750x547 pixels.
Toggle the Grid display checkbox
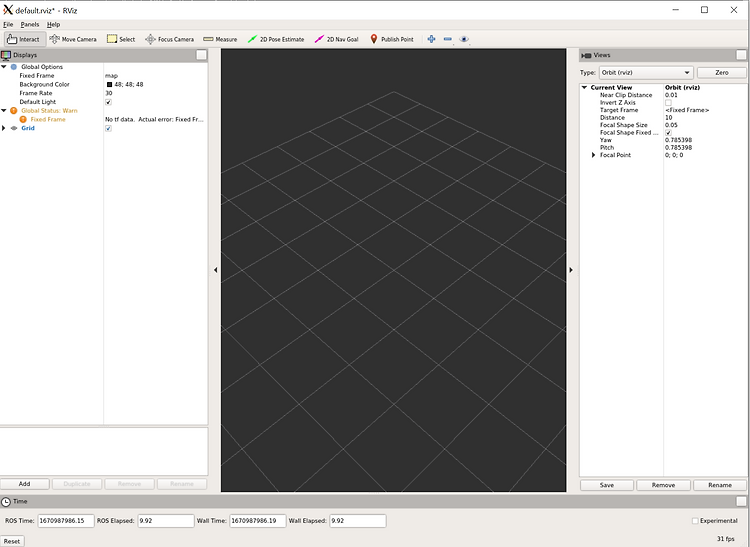(x=109, y=129)
